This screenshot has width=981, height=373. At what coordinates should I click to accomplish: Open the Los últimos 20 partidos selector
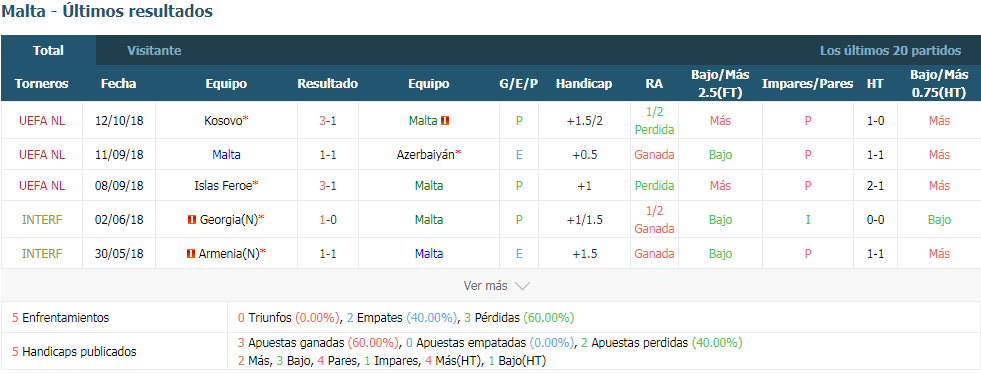click(x=890, y=51)
